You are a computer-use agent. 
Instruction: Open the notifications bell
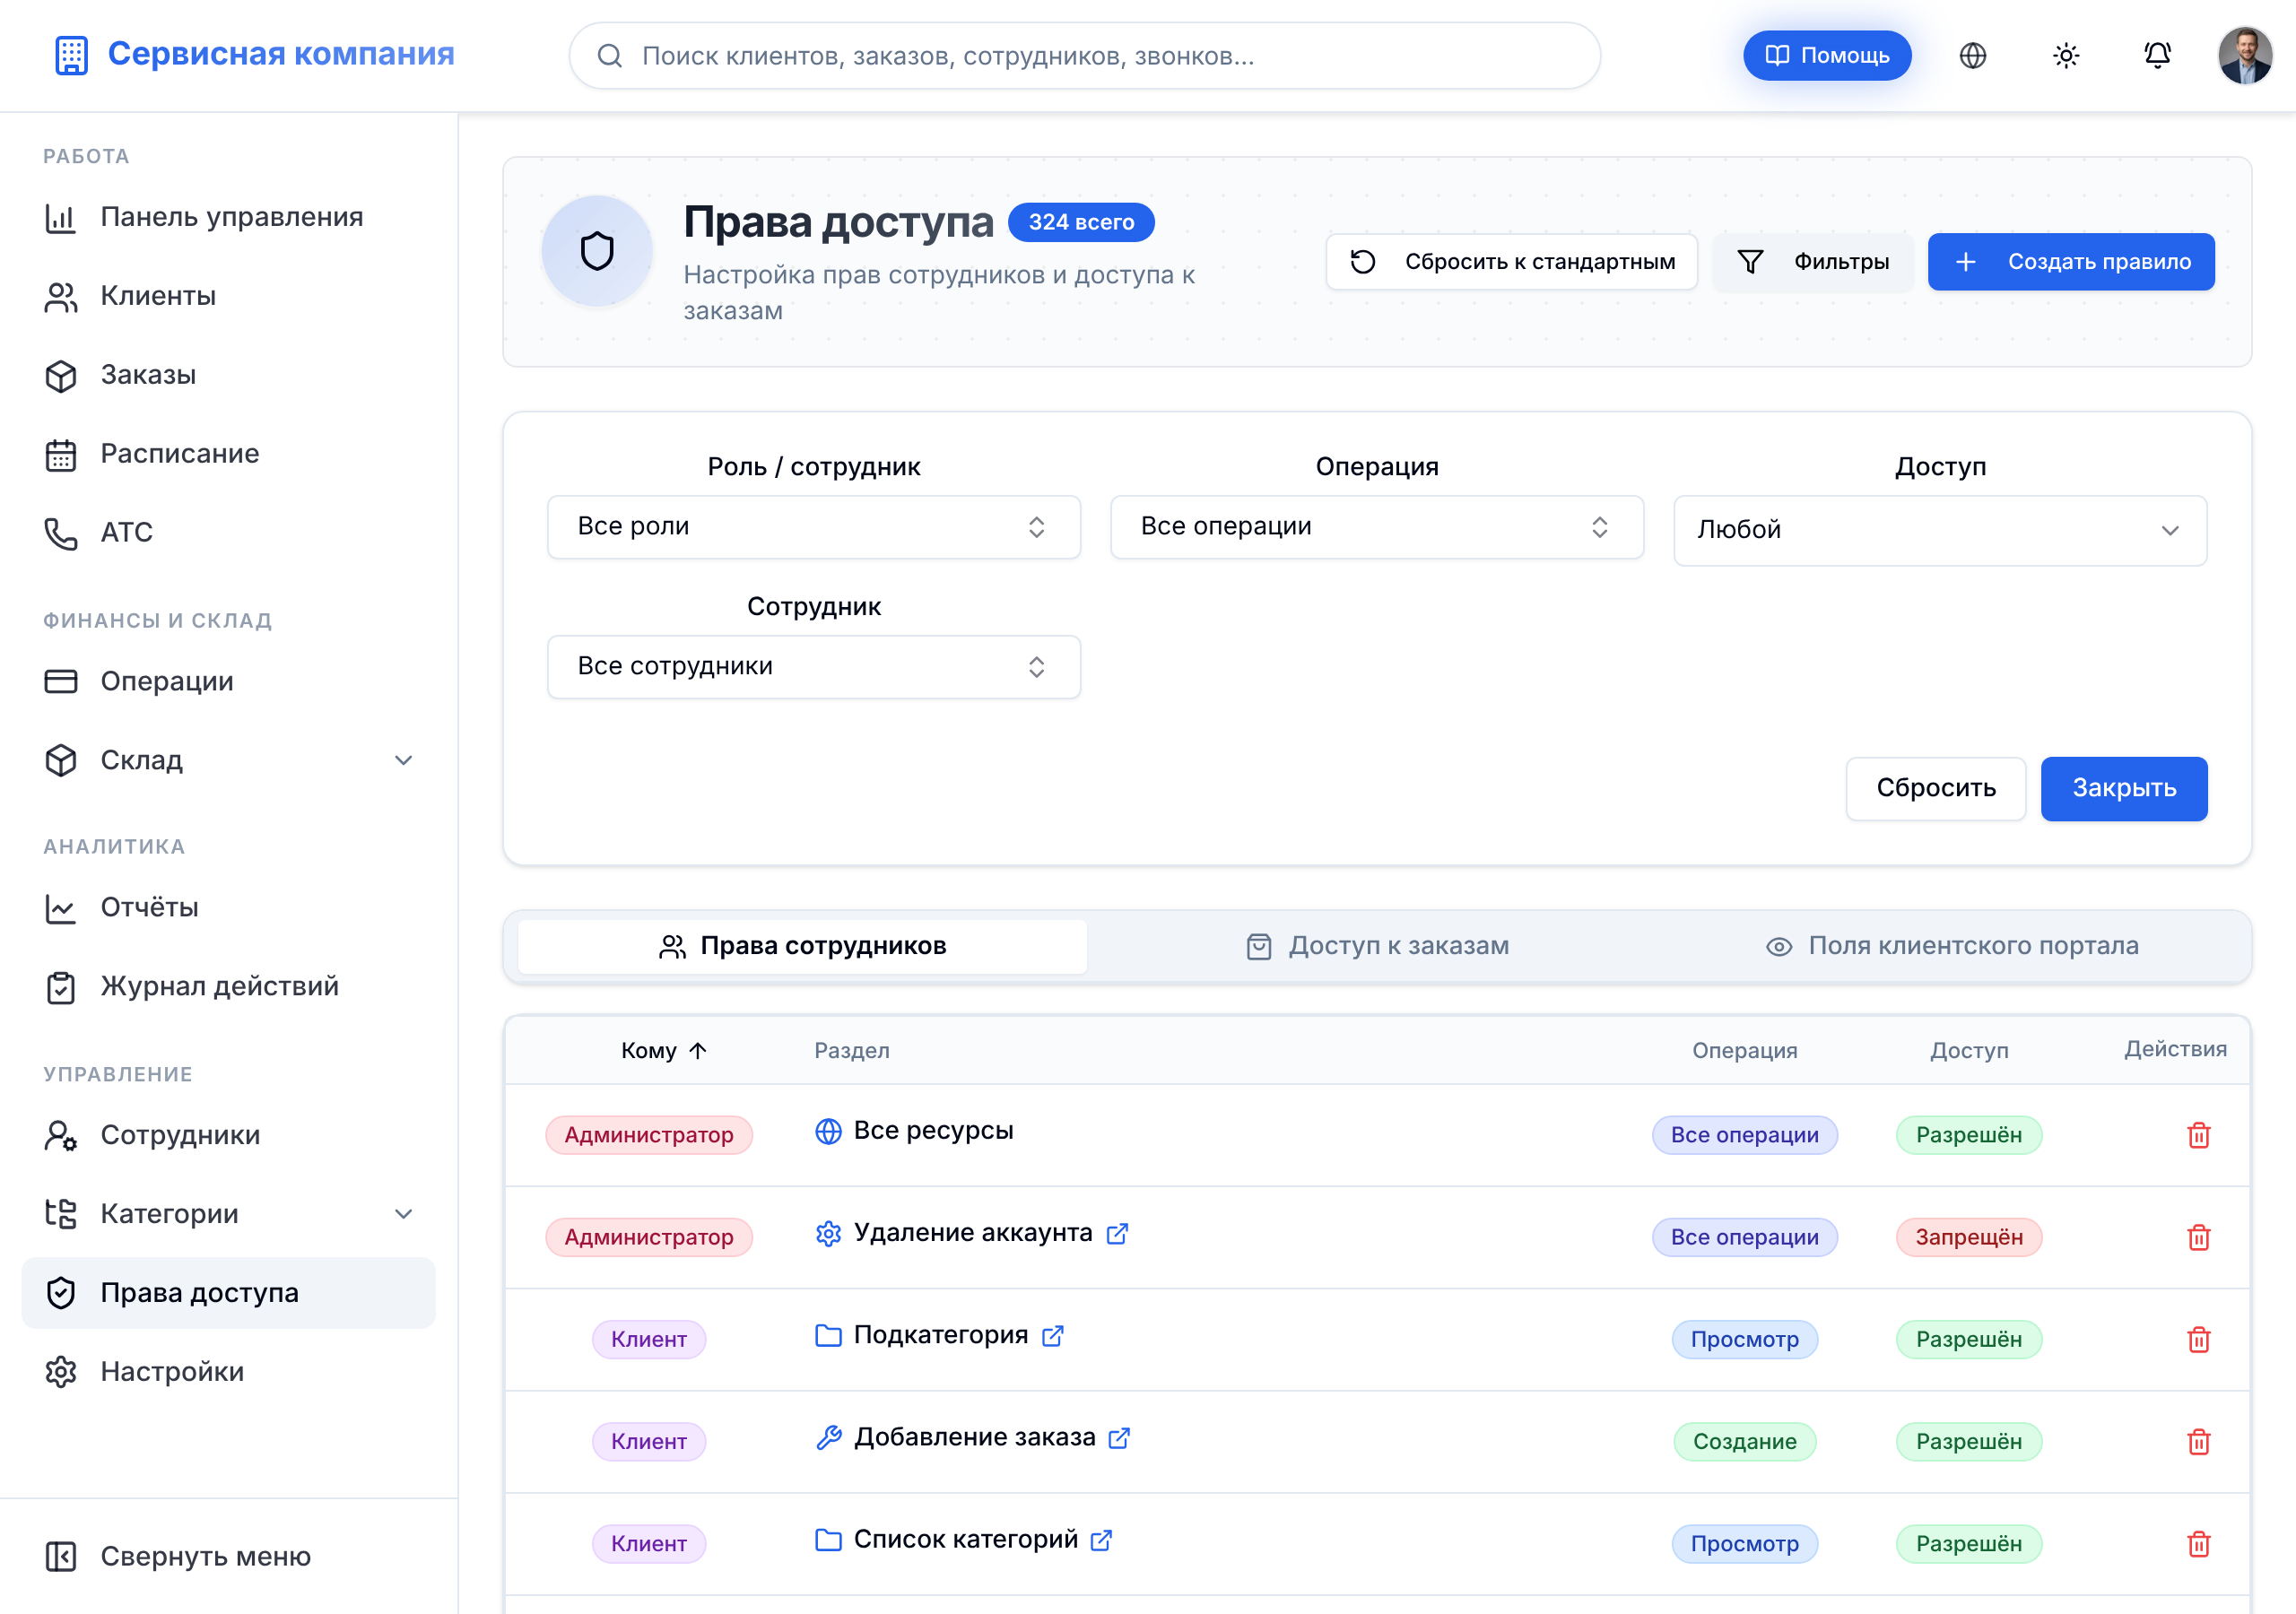(x=2157, y=56)
